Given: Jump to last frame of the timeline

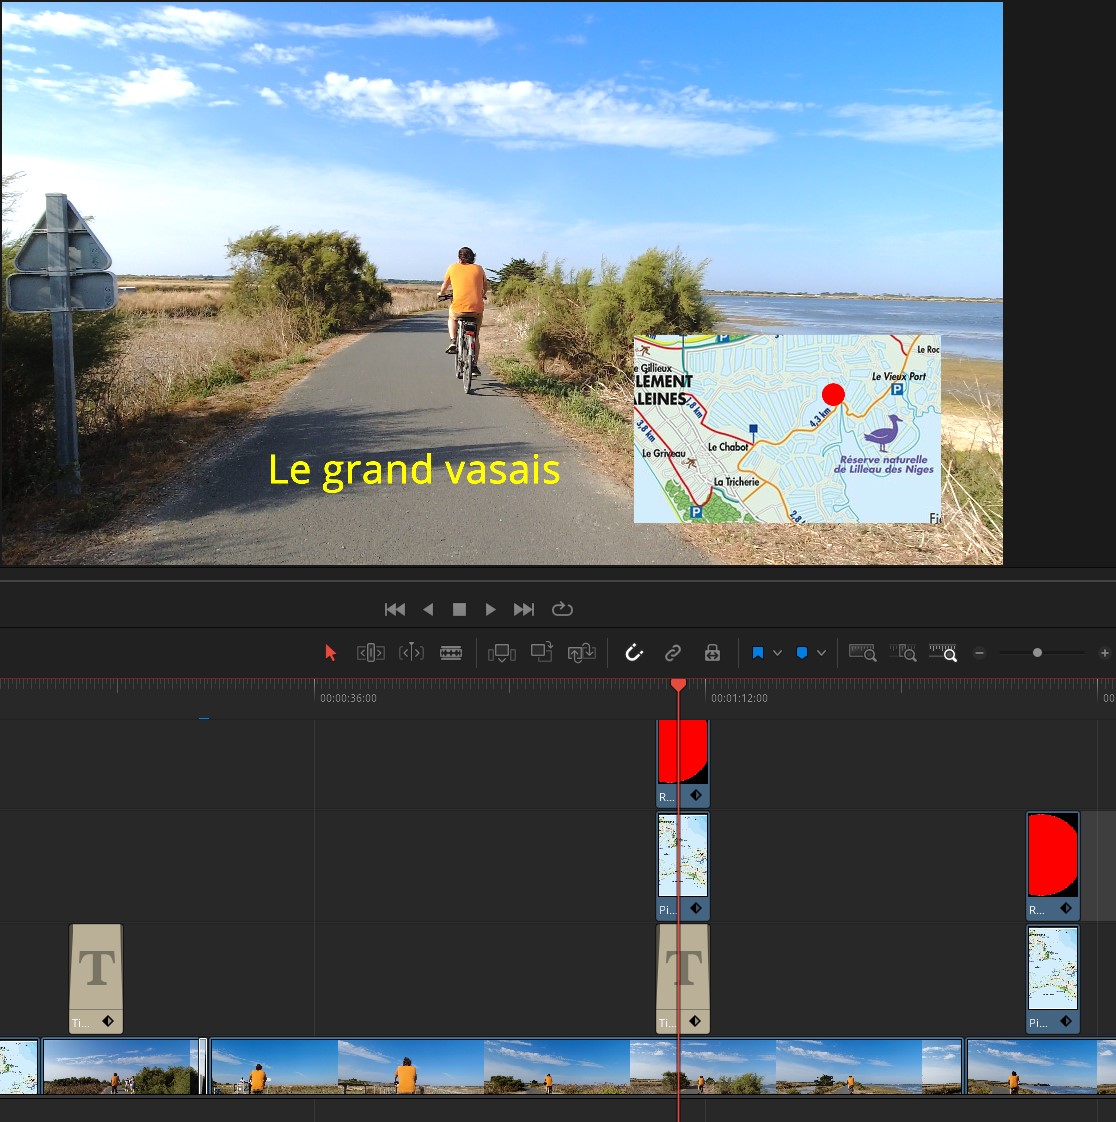Looking at the screenshot, I should coord(524,609).
